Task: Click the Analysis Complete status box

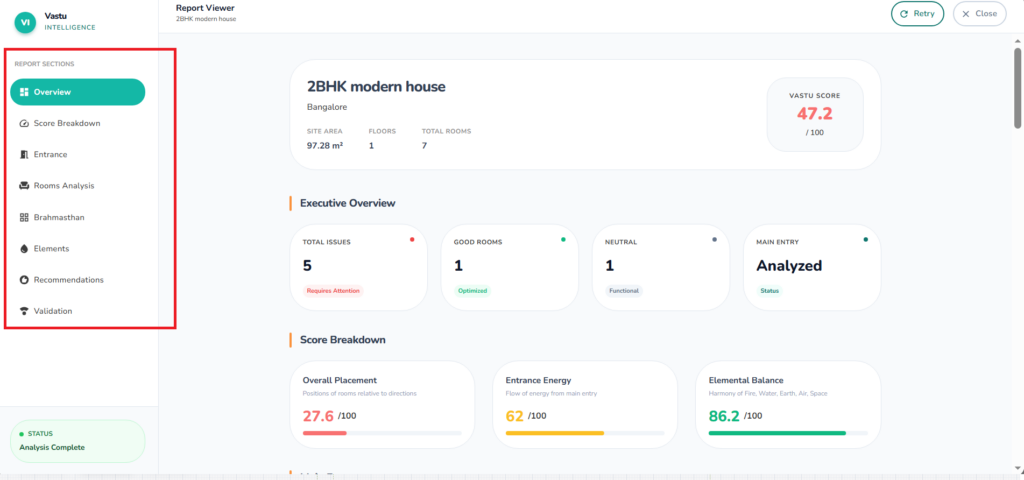Action: click(x=78, y=441)
